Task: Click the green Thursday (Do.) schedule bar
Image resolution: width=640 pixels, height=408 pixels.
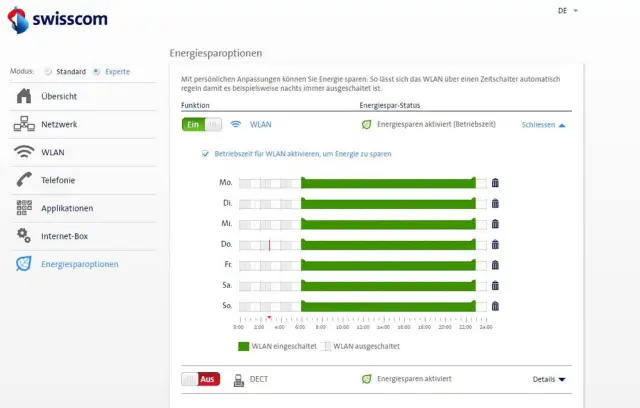Action: click(389, 244)
